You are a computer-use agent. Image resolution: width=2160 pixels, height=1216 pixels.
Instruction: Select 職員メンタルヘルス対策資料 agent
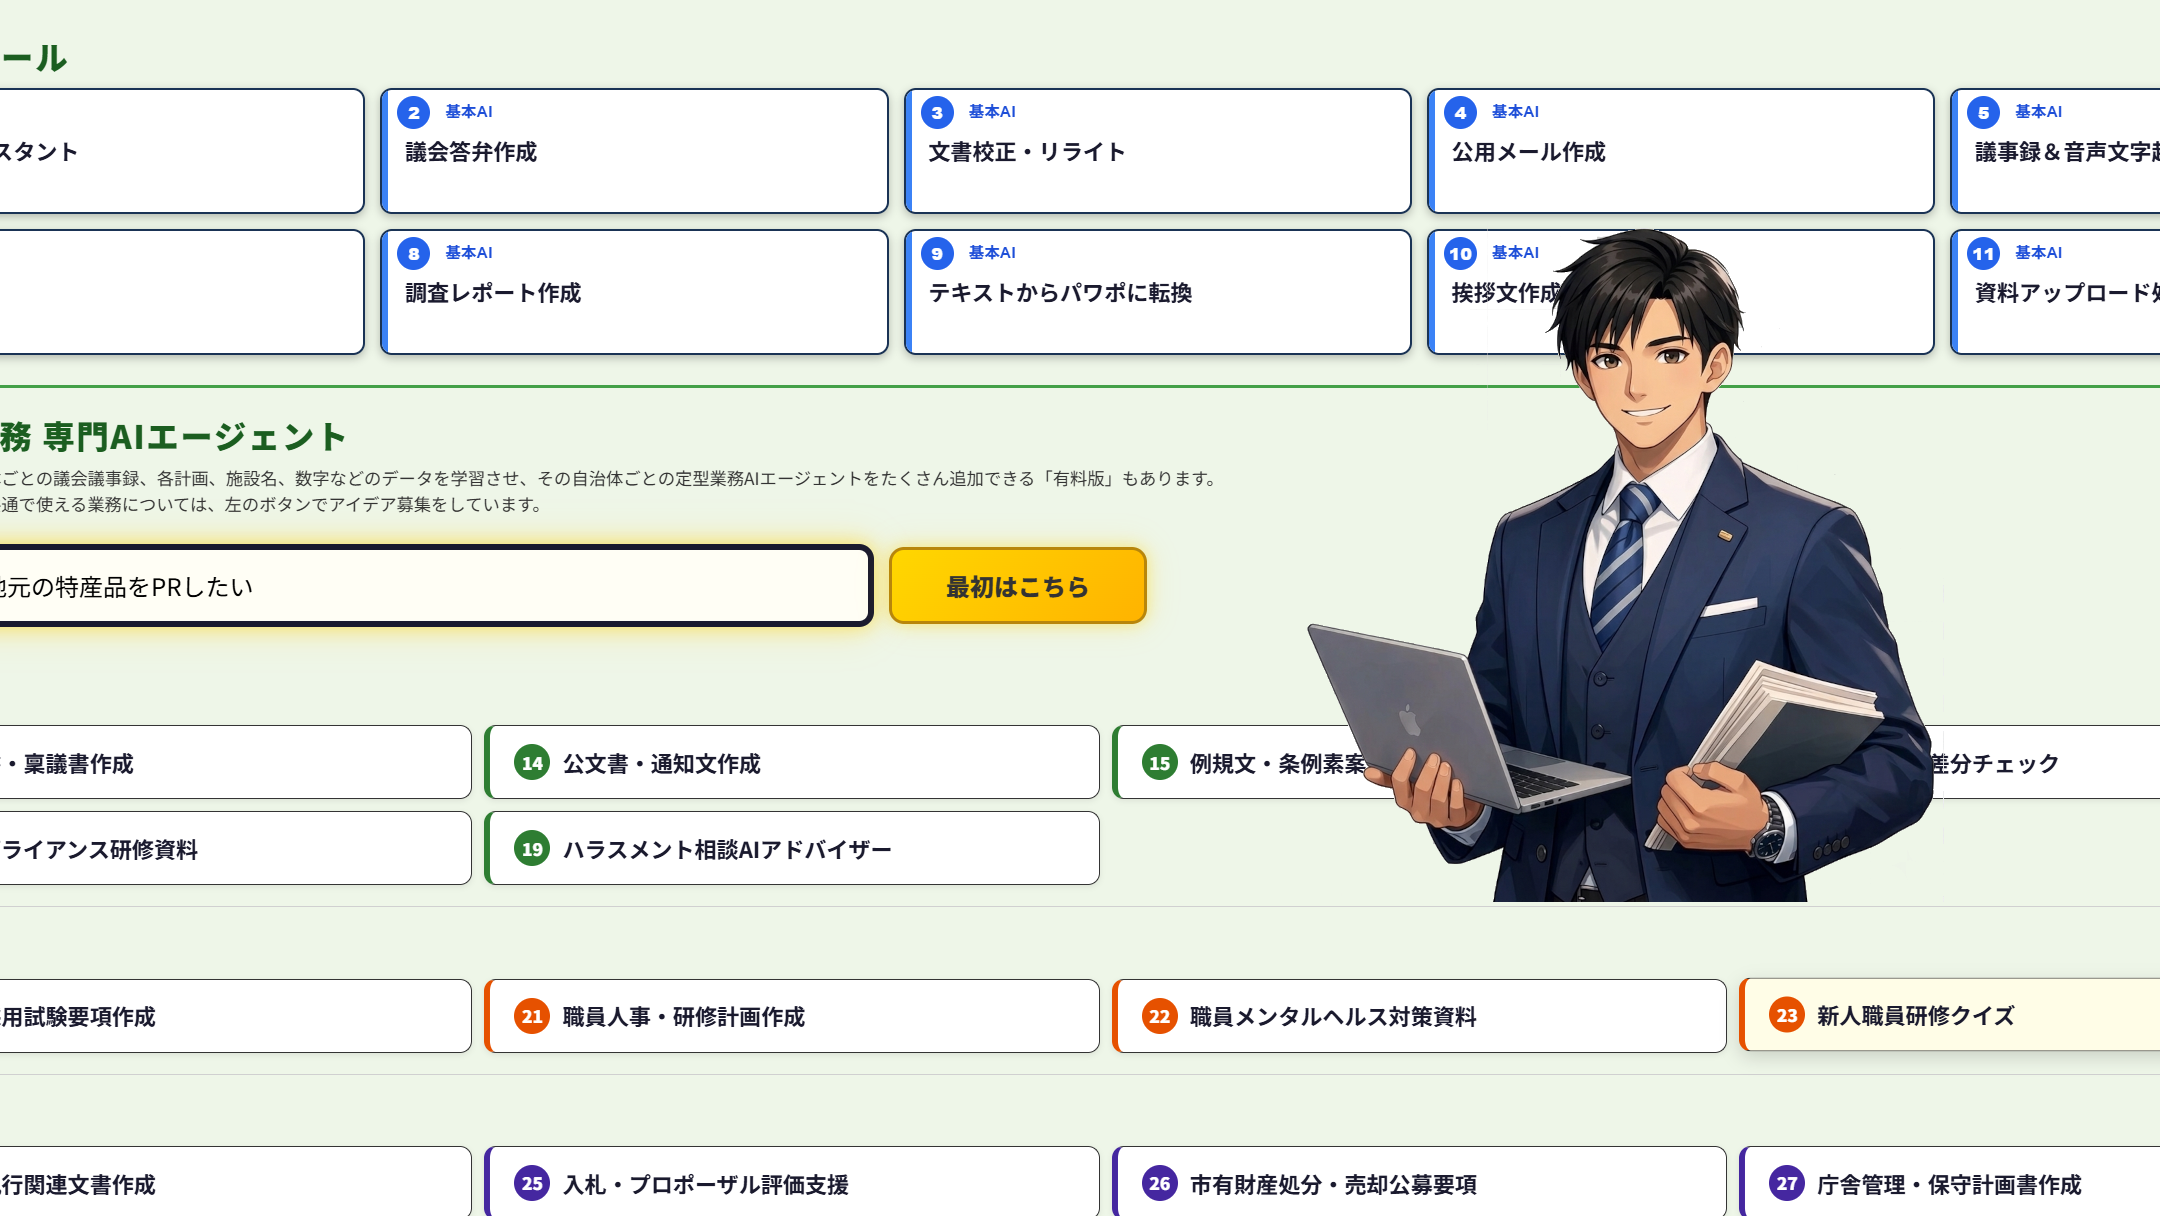pyautogui.click(x=1418, y=1016)
